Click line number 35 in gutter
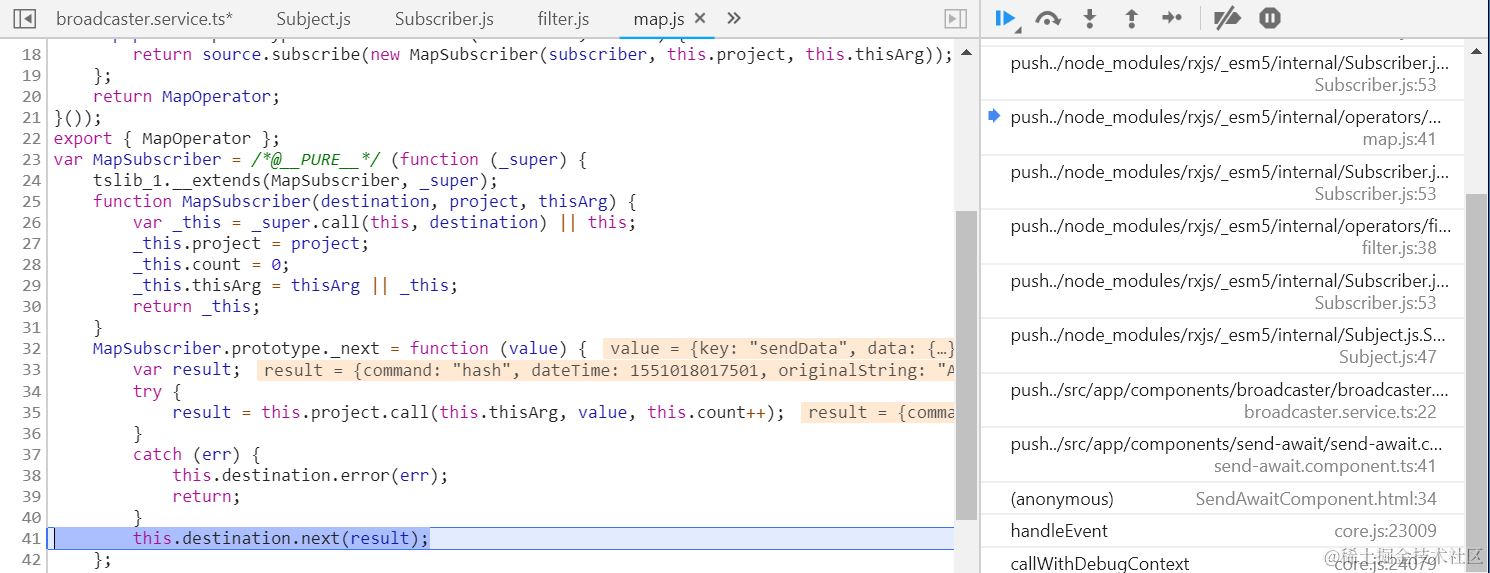The height and width of the screenshot is (573, 1490). (x=31, y=412)
